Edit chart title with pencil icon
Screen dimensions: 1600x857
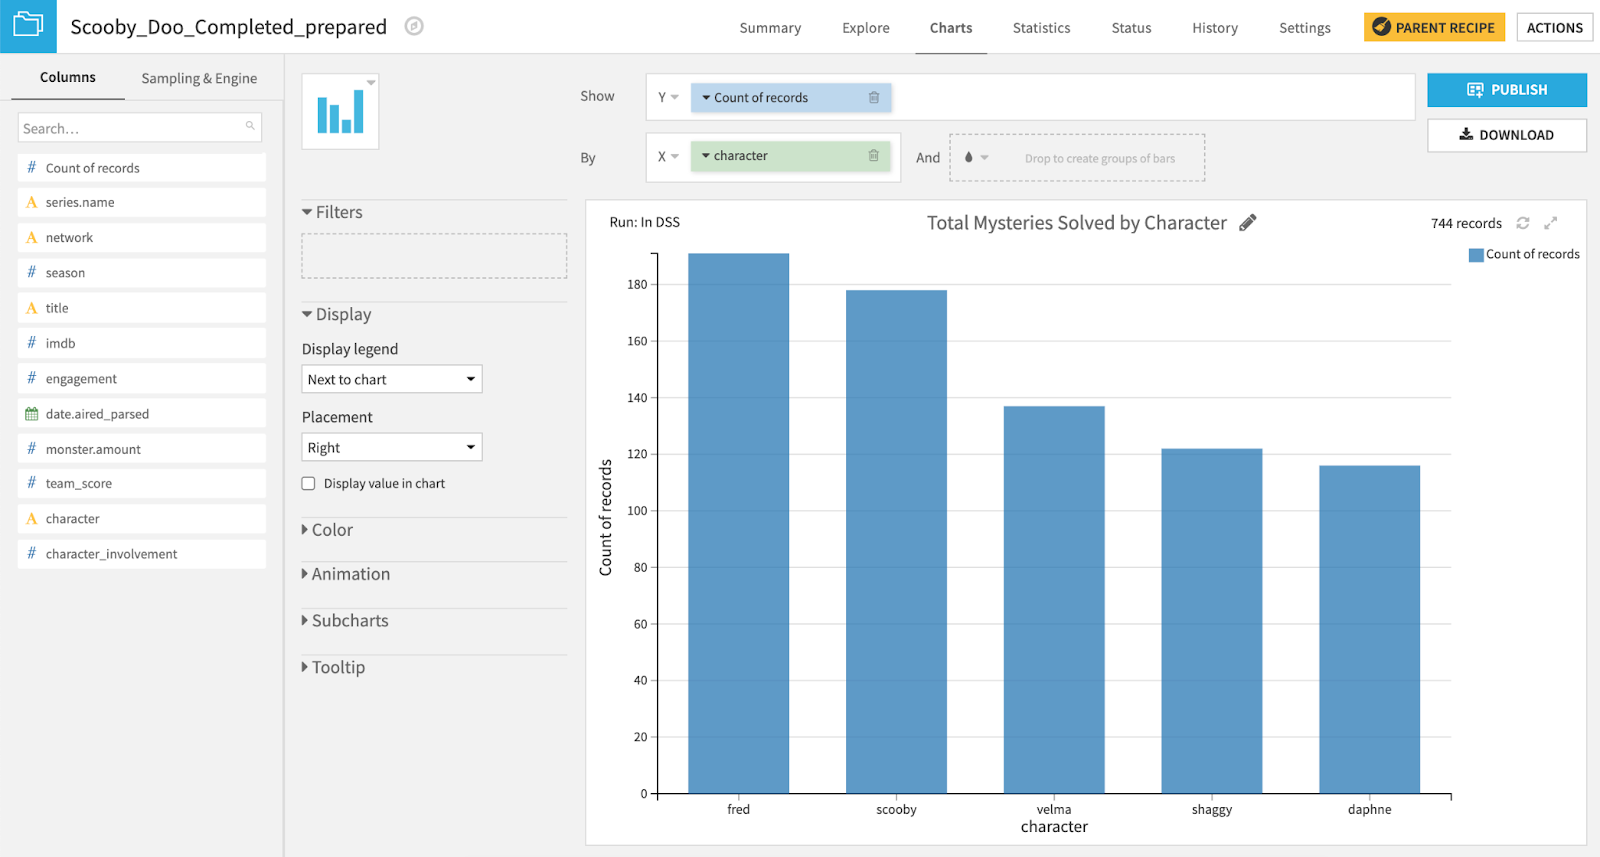[1247, 223]
